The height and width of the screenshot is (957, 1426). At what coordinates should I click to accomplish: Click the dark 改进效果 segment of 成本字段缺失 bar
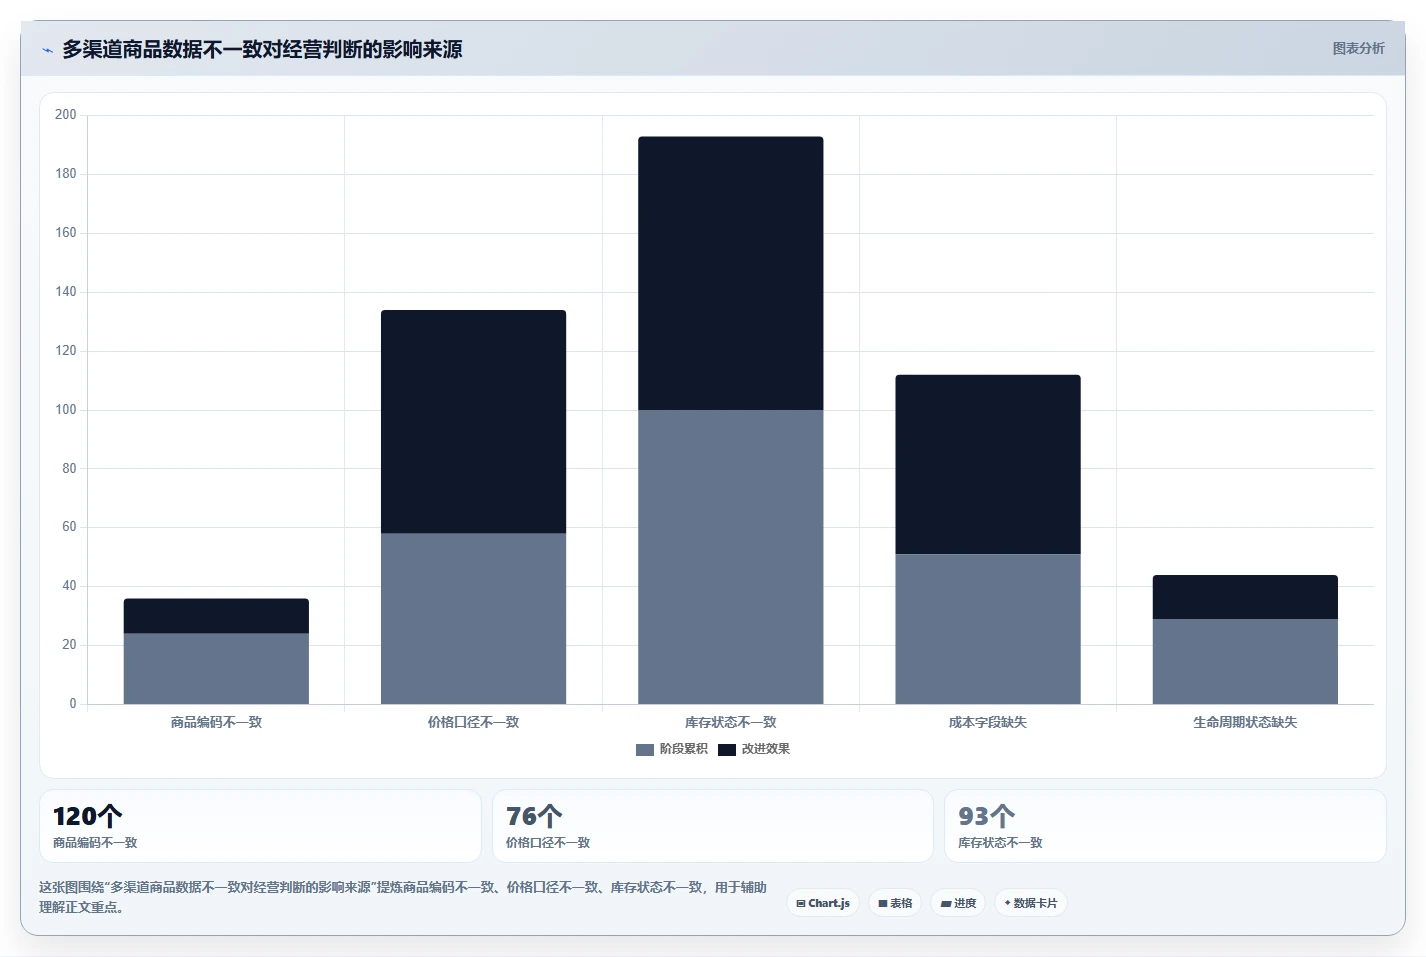(x=988, y=464)
